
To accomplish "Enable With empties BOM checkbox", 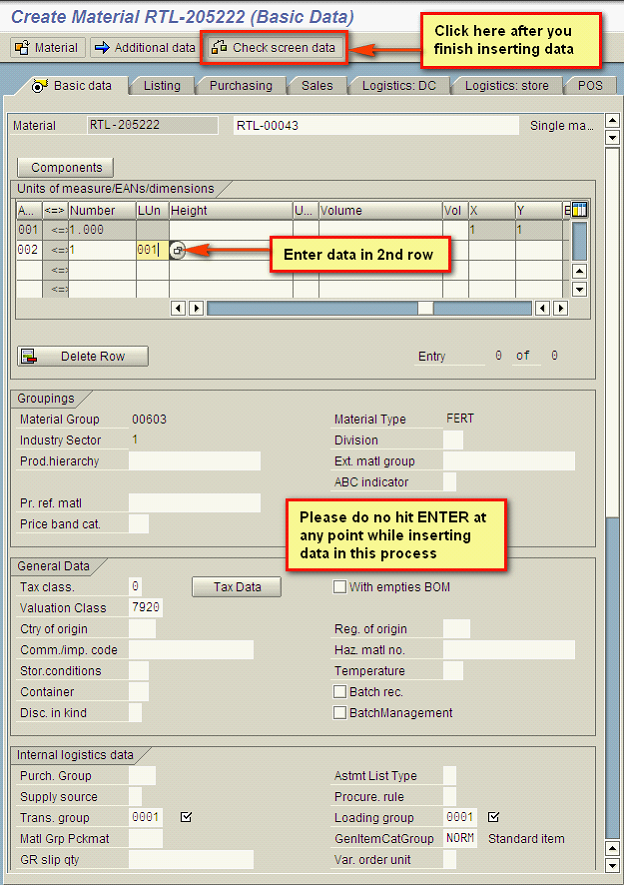I will [x=340, y=587].
